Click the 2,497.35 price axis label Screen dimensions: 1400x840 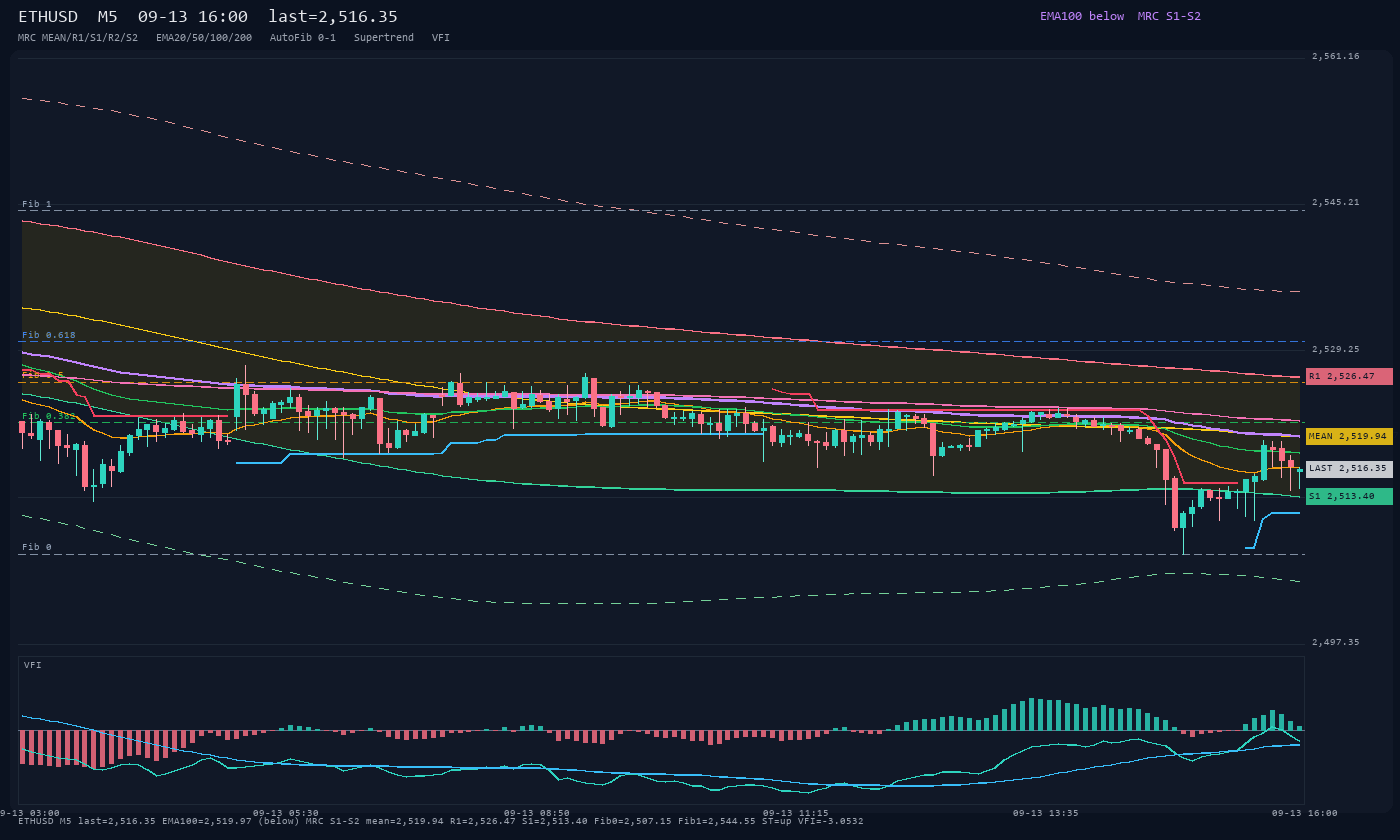pyautogui.click(x=1336, y=642)
